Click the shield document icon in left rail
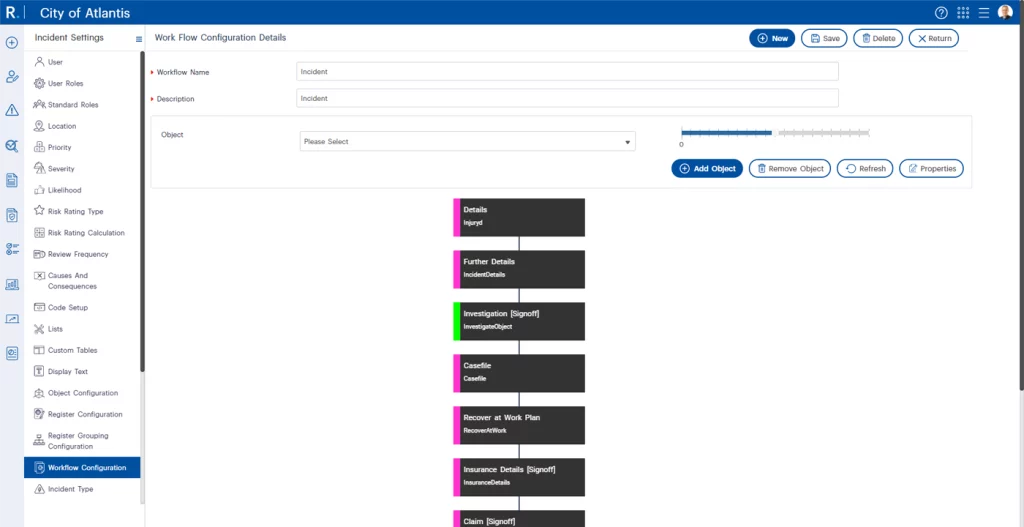1024x527 pixels. (12, 215)
